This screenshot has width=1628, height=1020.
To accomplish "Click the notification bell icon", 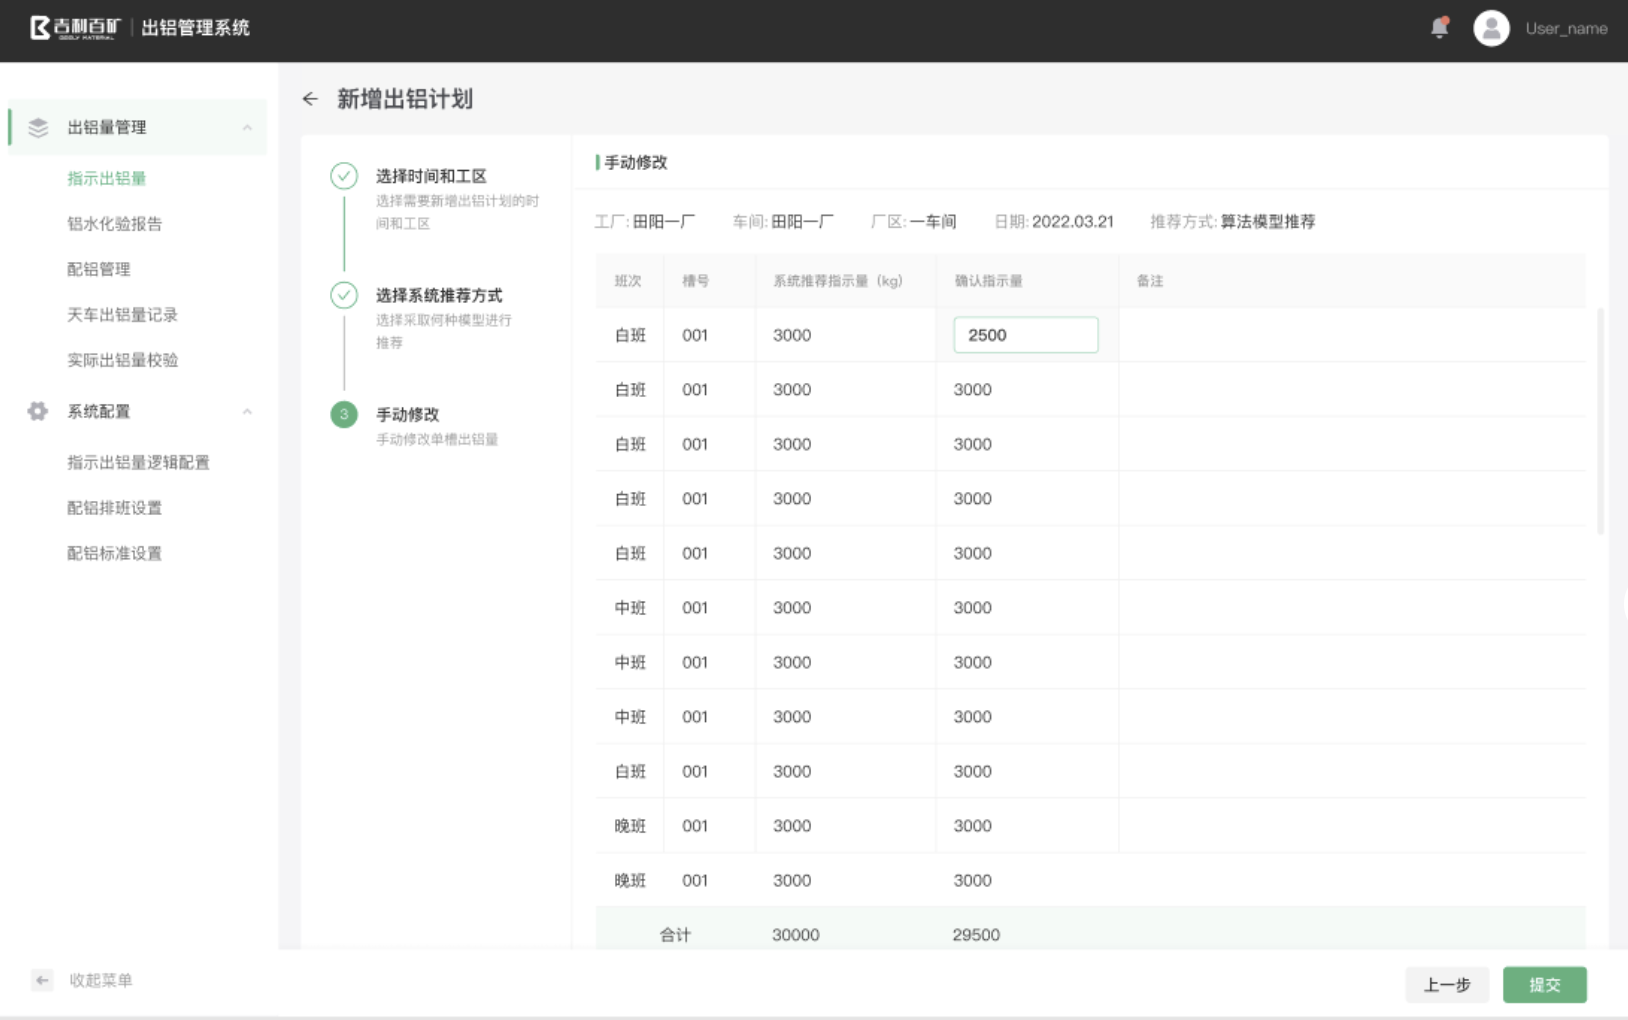I will point(1439,28).
